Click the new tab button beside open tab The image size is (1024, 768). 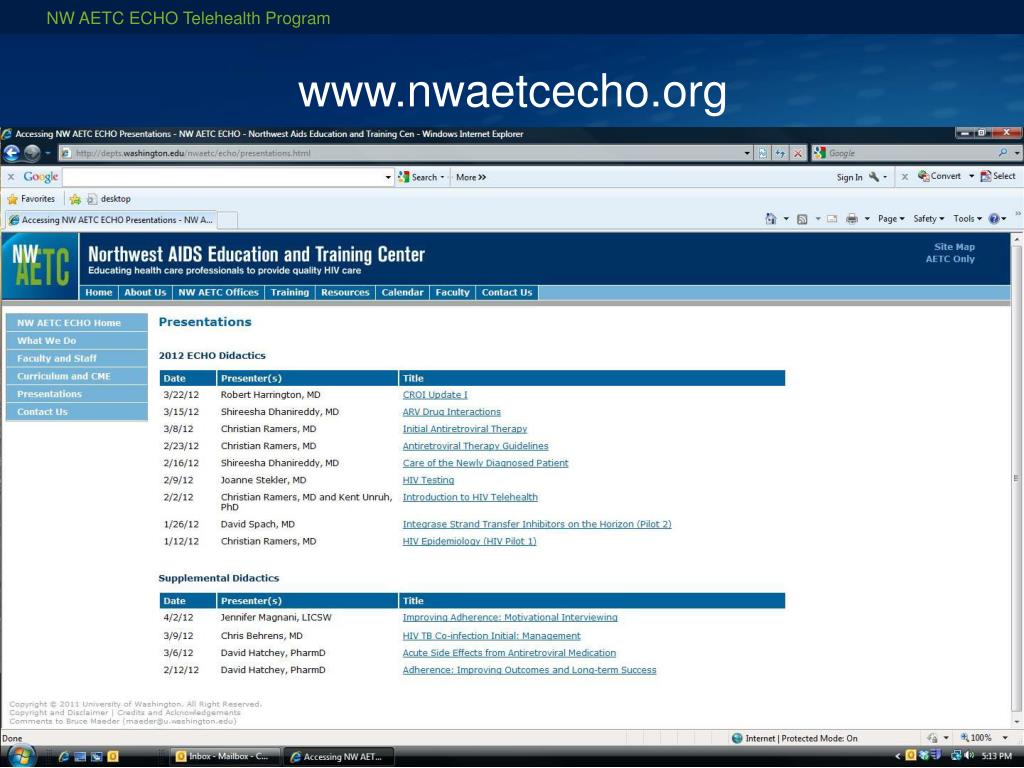click(227, 220)
